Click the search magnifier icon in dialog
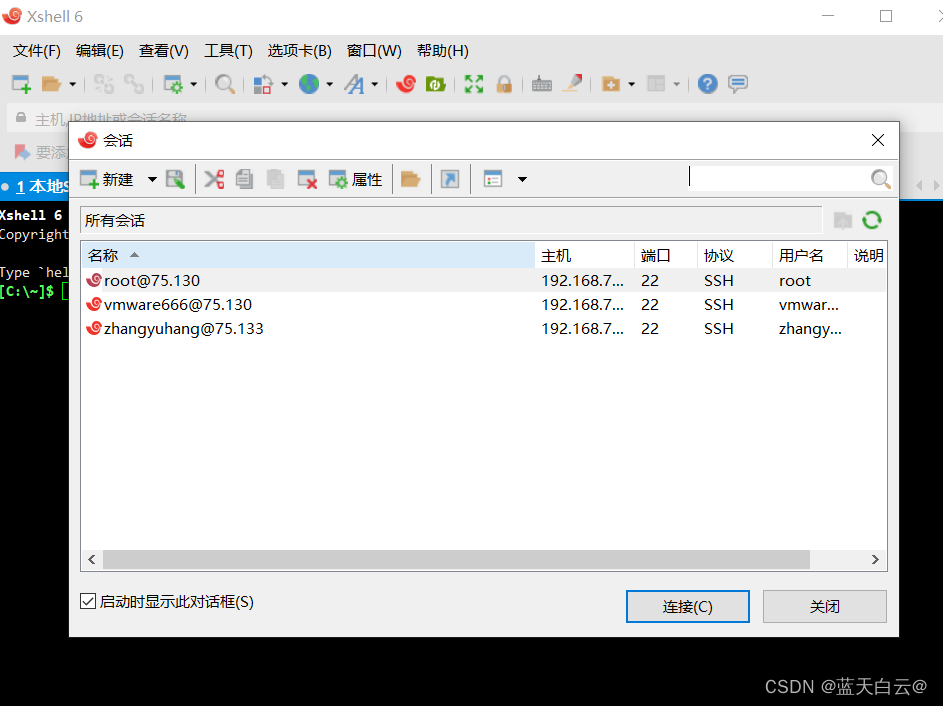 click(880, 179)
